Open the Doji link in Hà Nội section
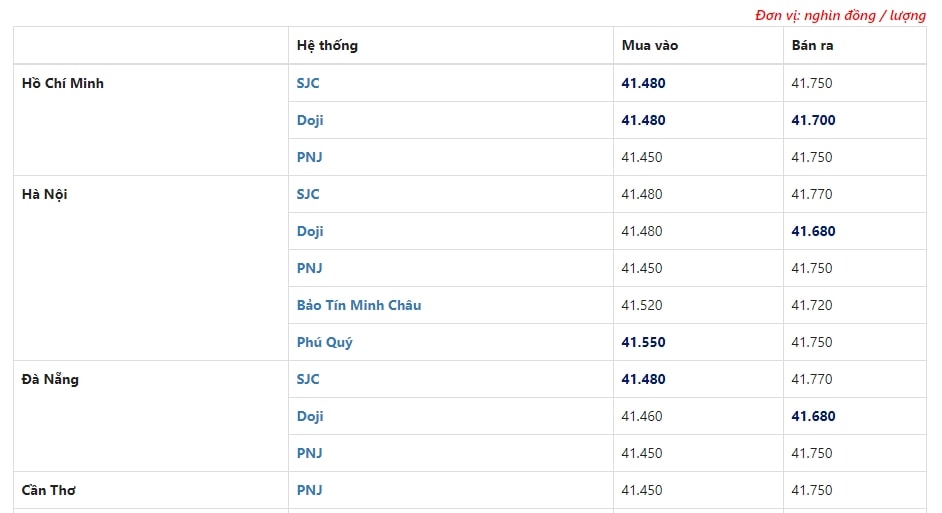The width and height of the screenshot is (942, 513). point(310,231)
